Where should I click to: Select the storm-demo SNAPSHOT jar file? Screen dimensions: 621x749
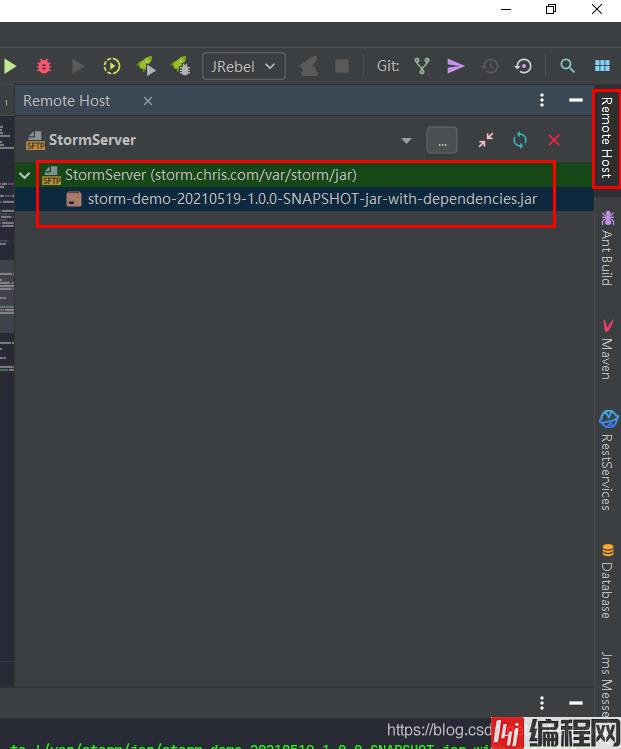[312, 199]
